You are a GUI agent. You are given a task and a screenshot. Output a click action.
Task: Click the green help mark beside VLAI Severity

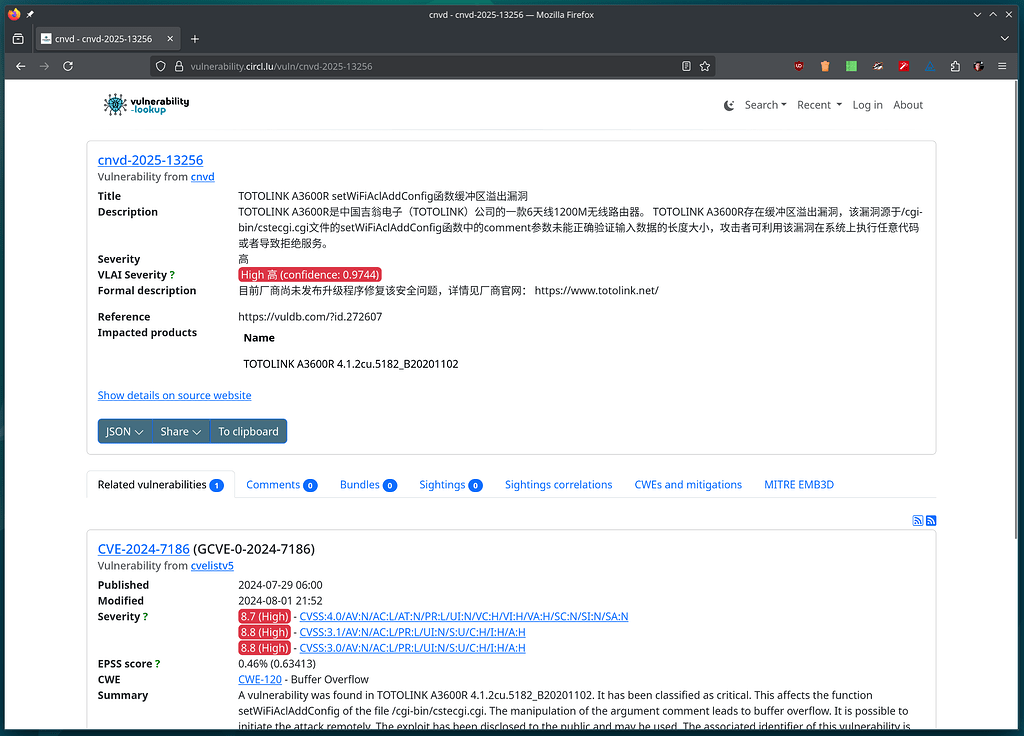[172, 275]
